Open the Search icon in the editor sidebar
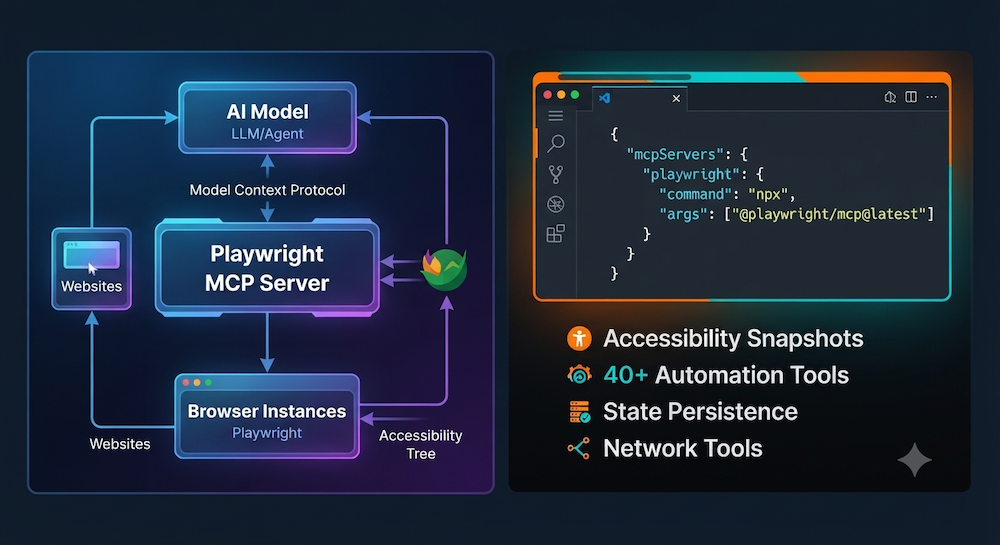 [555, 143]
